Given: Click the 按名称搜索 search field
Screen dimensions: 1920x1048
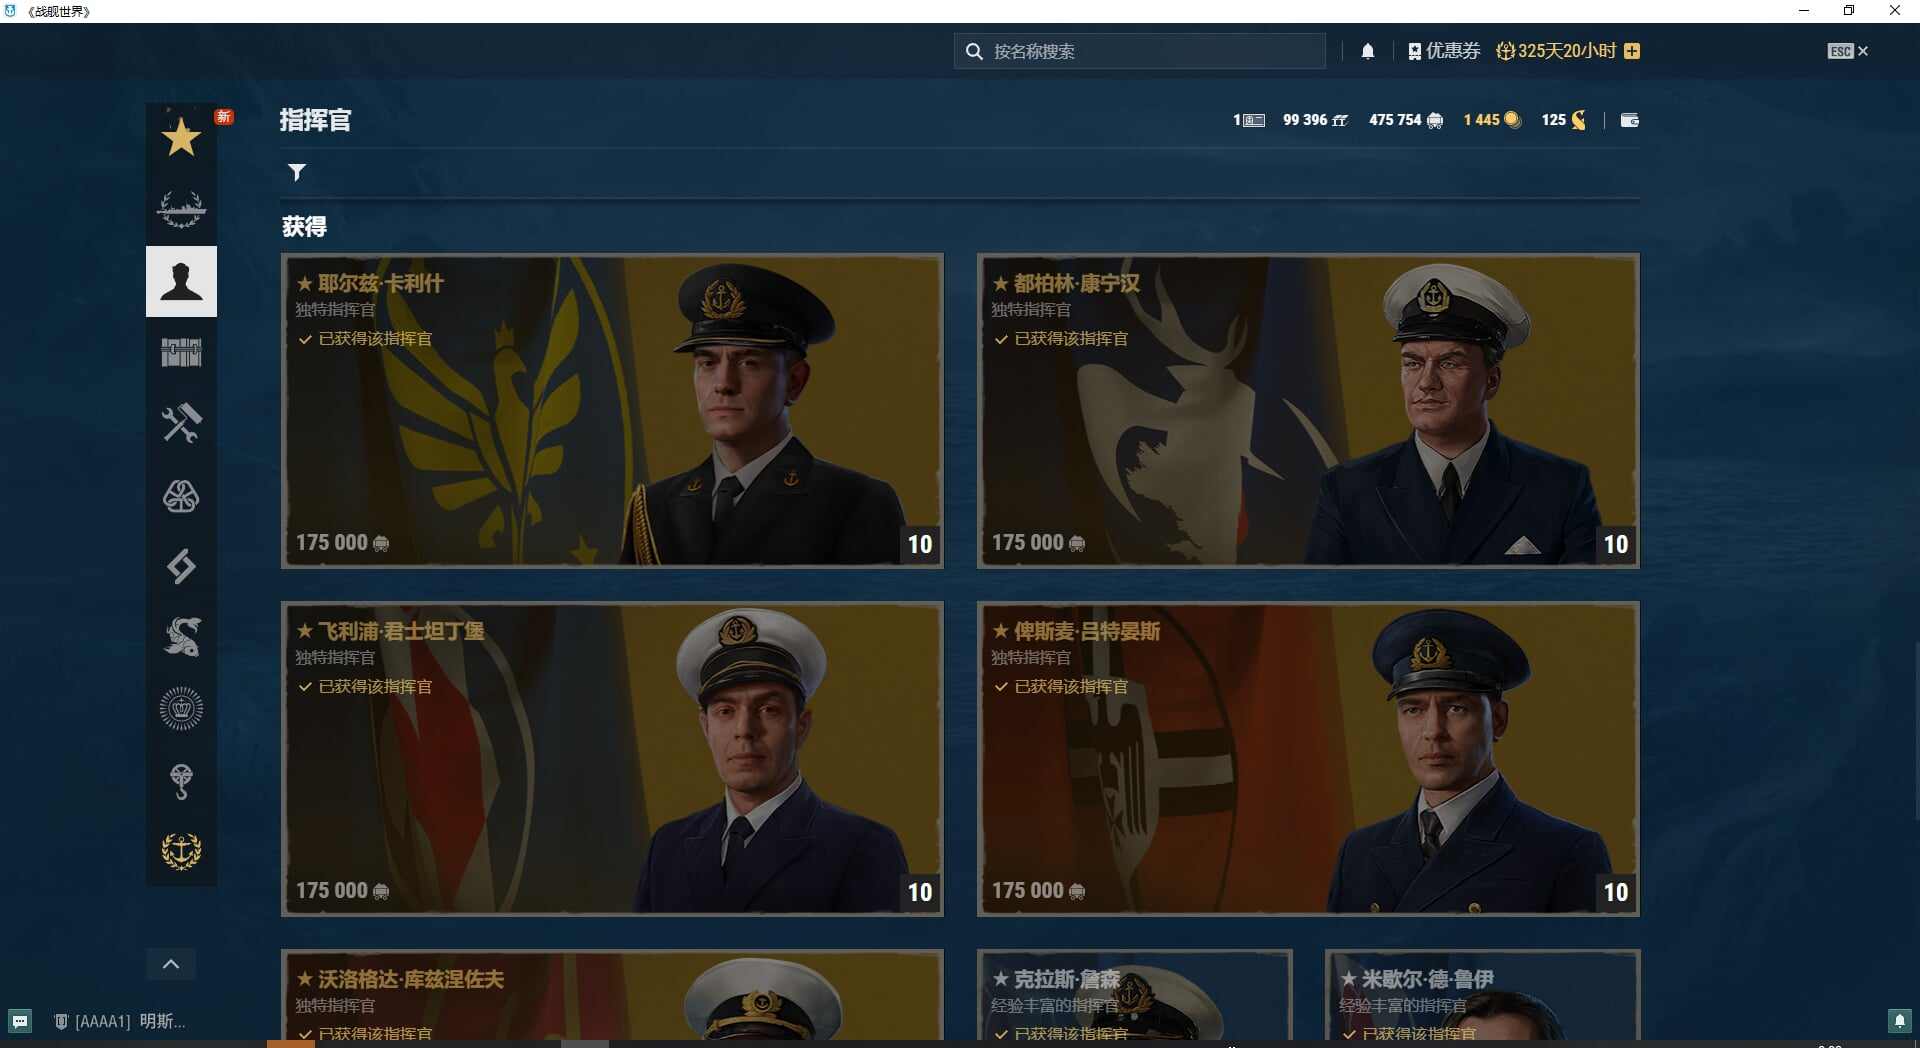Looking at the screenshot, I should point(1138,51).
